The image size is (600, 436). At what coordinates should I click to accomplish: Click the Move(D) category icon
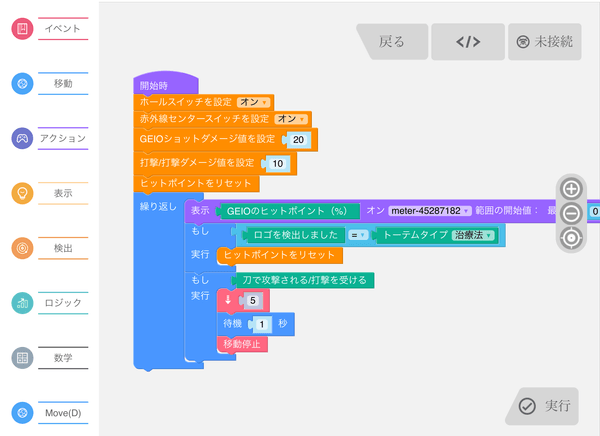point(22,412)
